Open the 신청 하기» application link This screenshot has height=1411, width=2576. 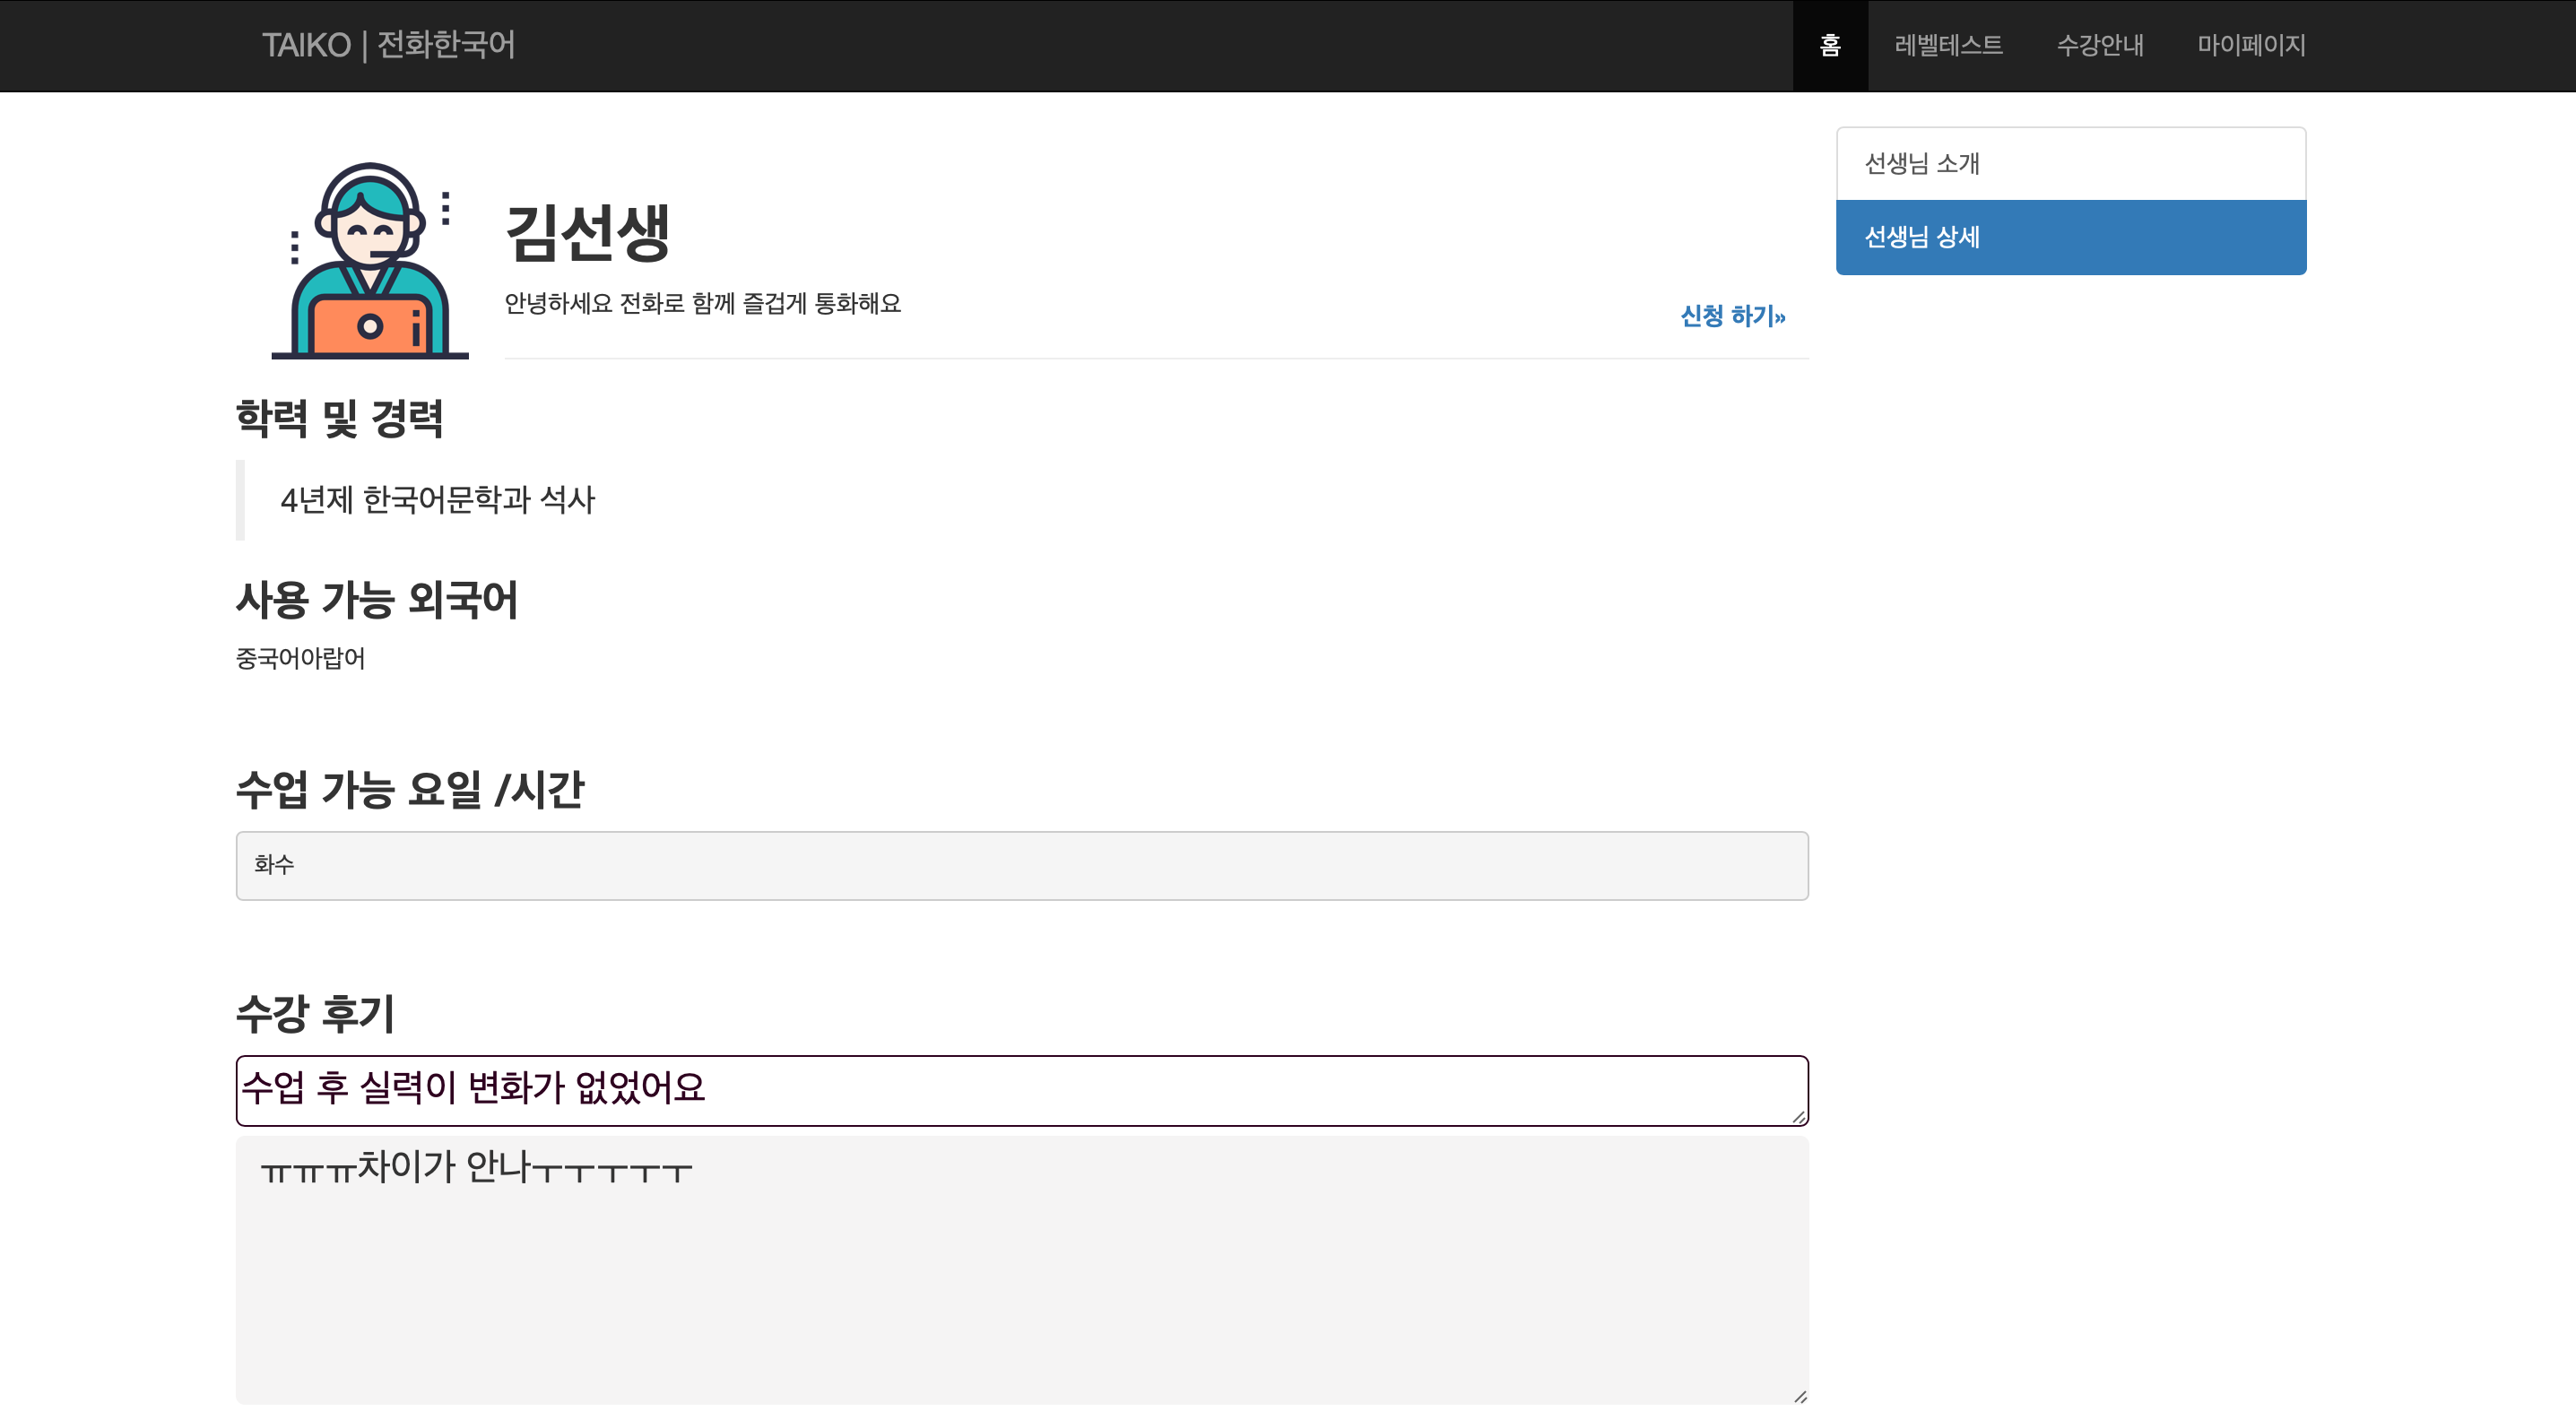tap(1732, 317)
